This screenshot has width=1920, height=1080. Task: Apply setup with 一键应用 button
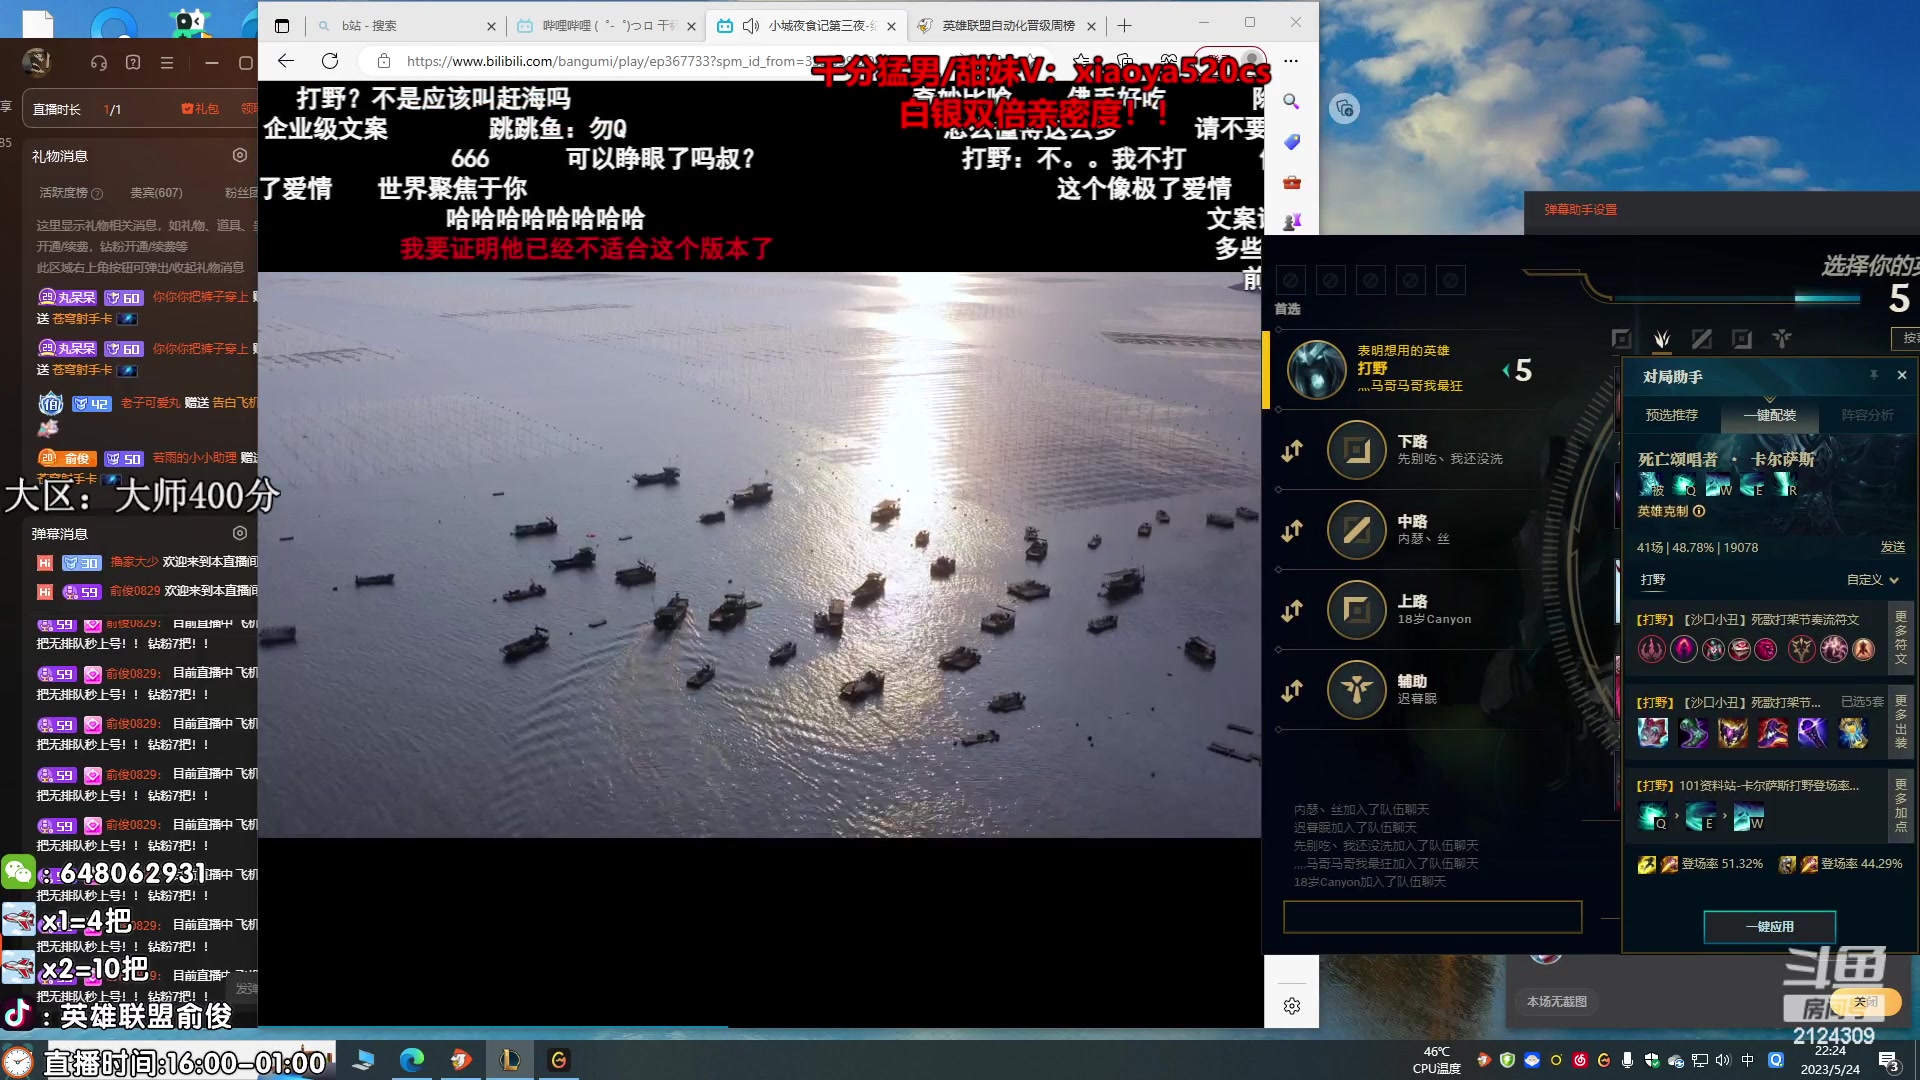click(x=1769, y=927)
